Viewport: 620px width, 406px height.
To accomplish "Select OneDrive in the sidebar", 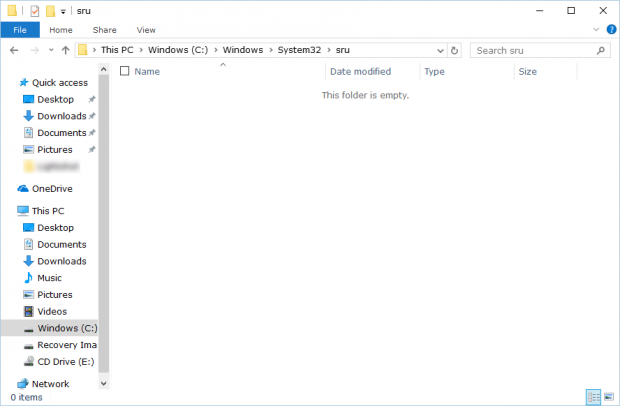I will (52, 188).
